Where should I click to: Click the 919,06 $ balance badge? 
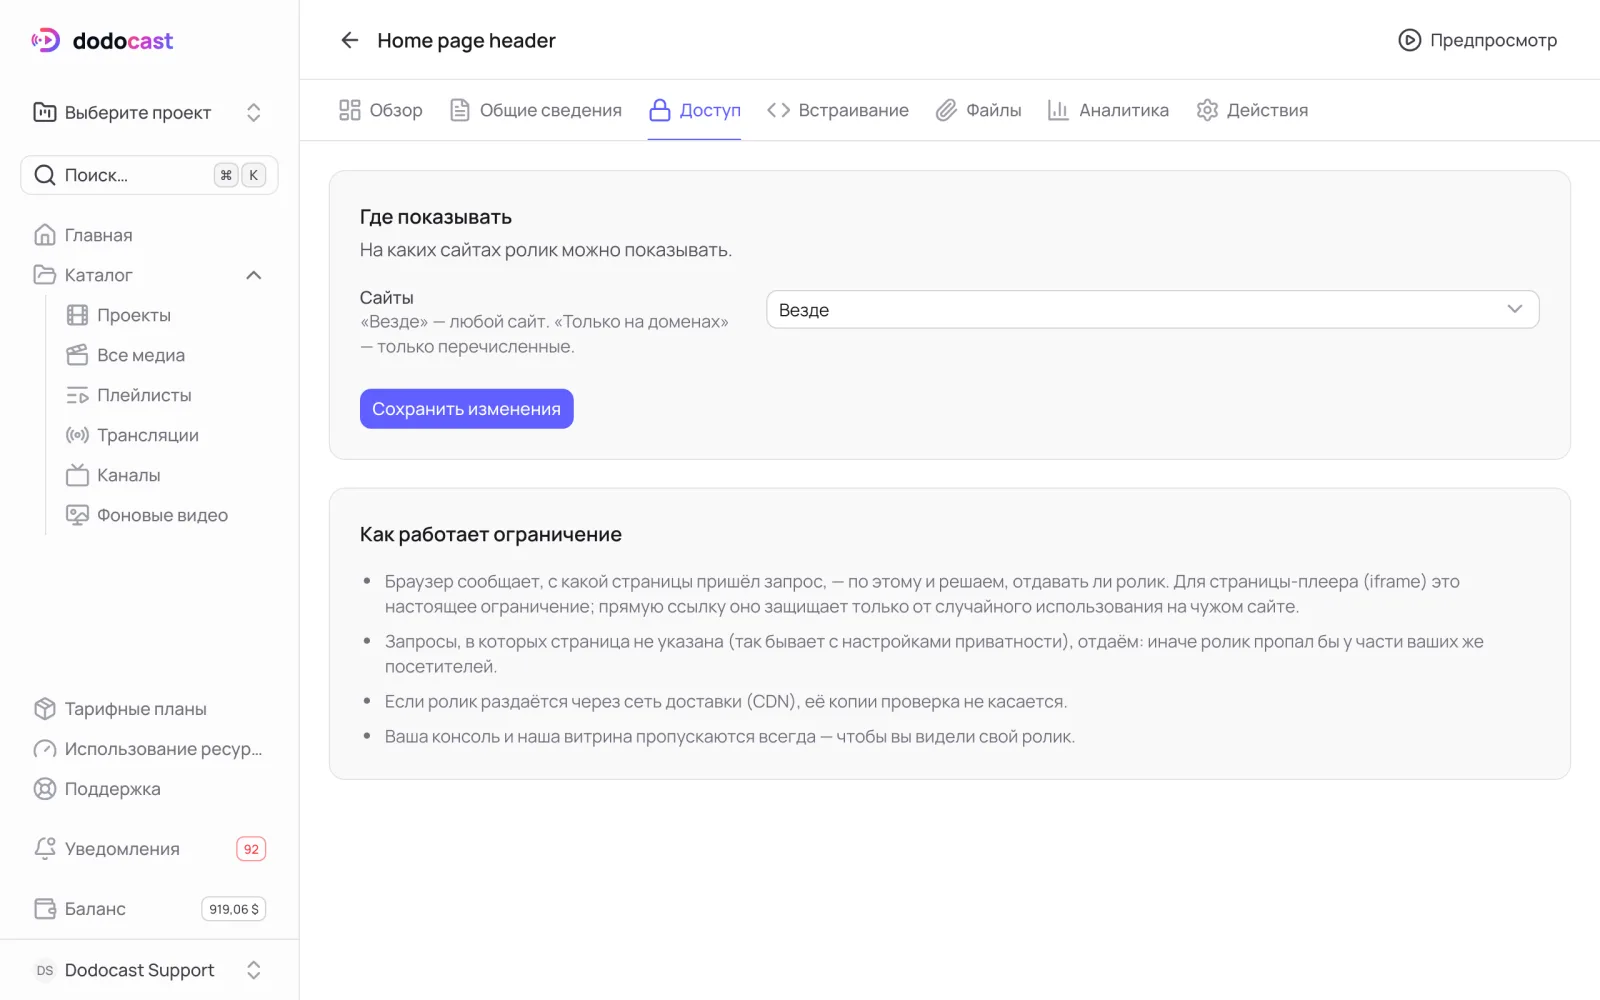click(x=233, y=909)
